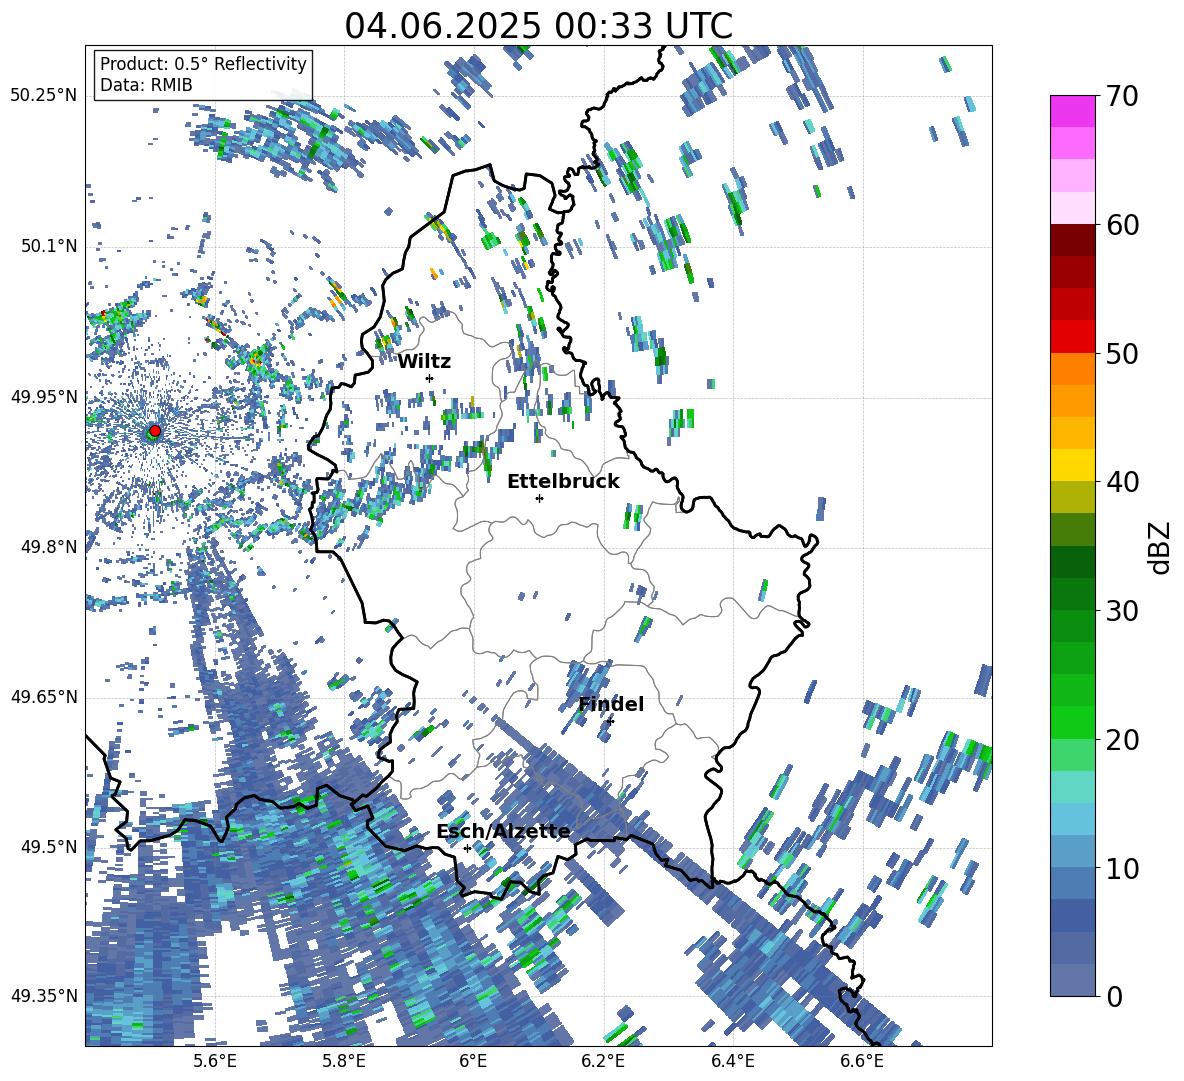Click the Ettelbruck cross marker
This screenshot has width=1184, height=1081.
[539, 498]
